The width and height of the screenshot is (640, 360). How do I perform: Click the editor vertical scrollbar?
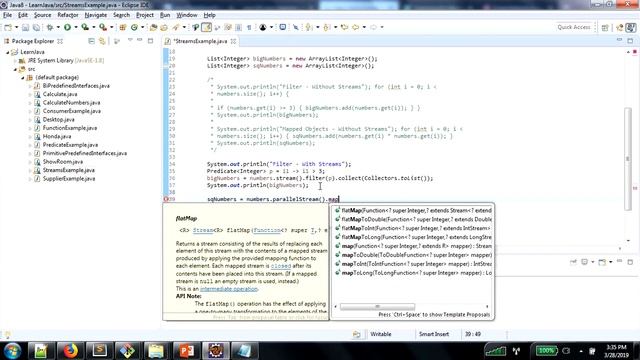[x=628, y=159]
